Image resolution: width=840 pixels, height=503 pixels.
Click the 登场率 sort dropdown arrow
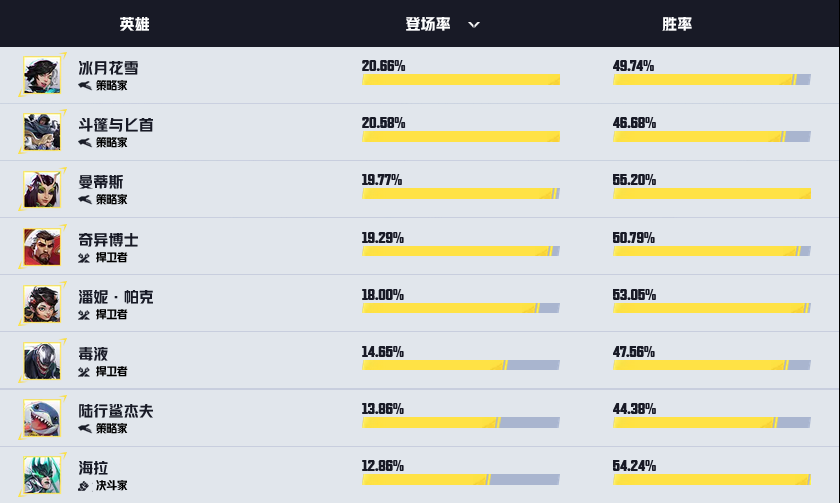474,24
